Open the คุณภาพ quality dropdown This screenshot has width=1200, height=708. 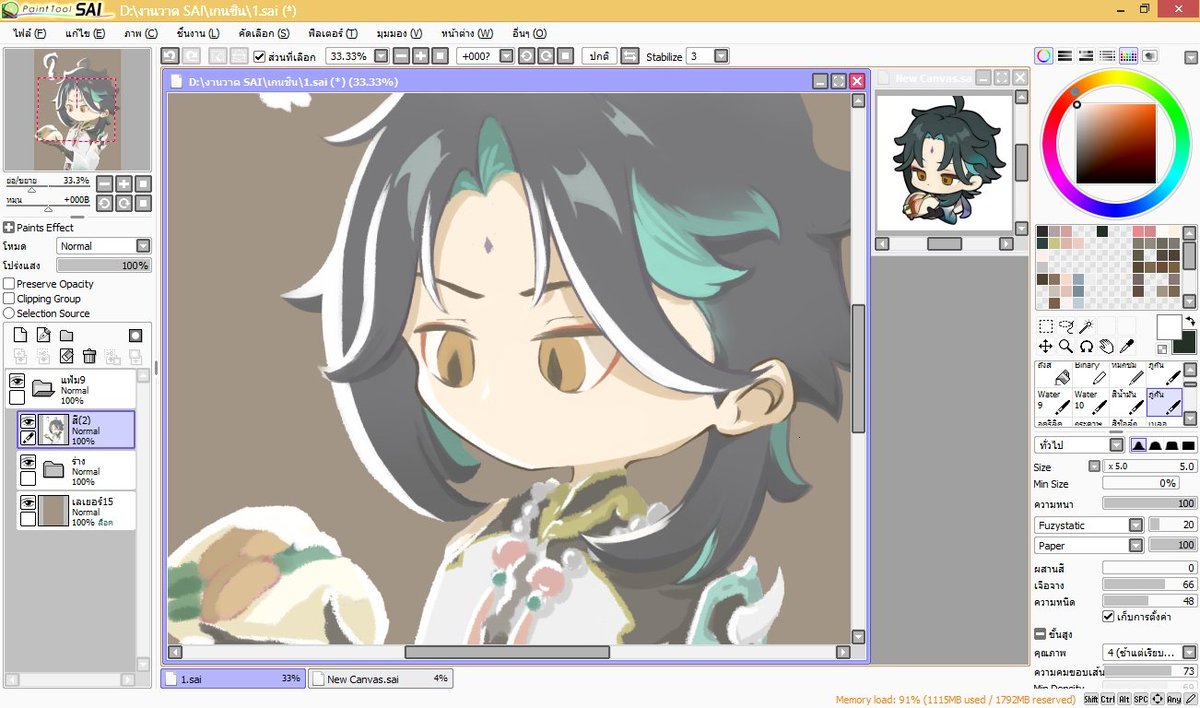(1188, 652)
